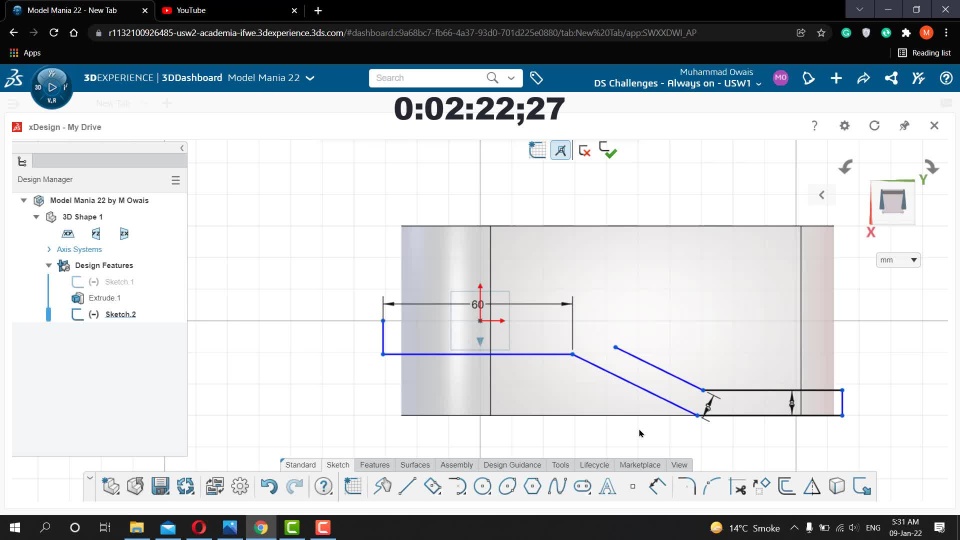Image resolution: width=960 pixels, height=540 pixels.
Task: Collapse the Design Features node
Action: click(x=49, y=265)
